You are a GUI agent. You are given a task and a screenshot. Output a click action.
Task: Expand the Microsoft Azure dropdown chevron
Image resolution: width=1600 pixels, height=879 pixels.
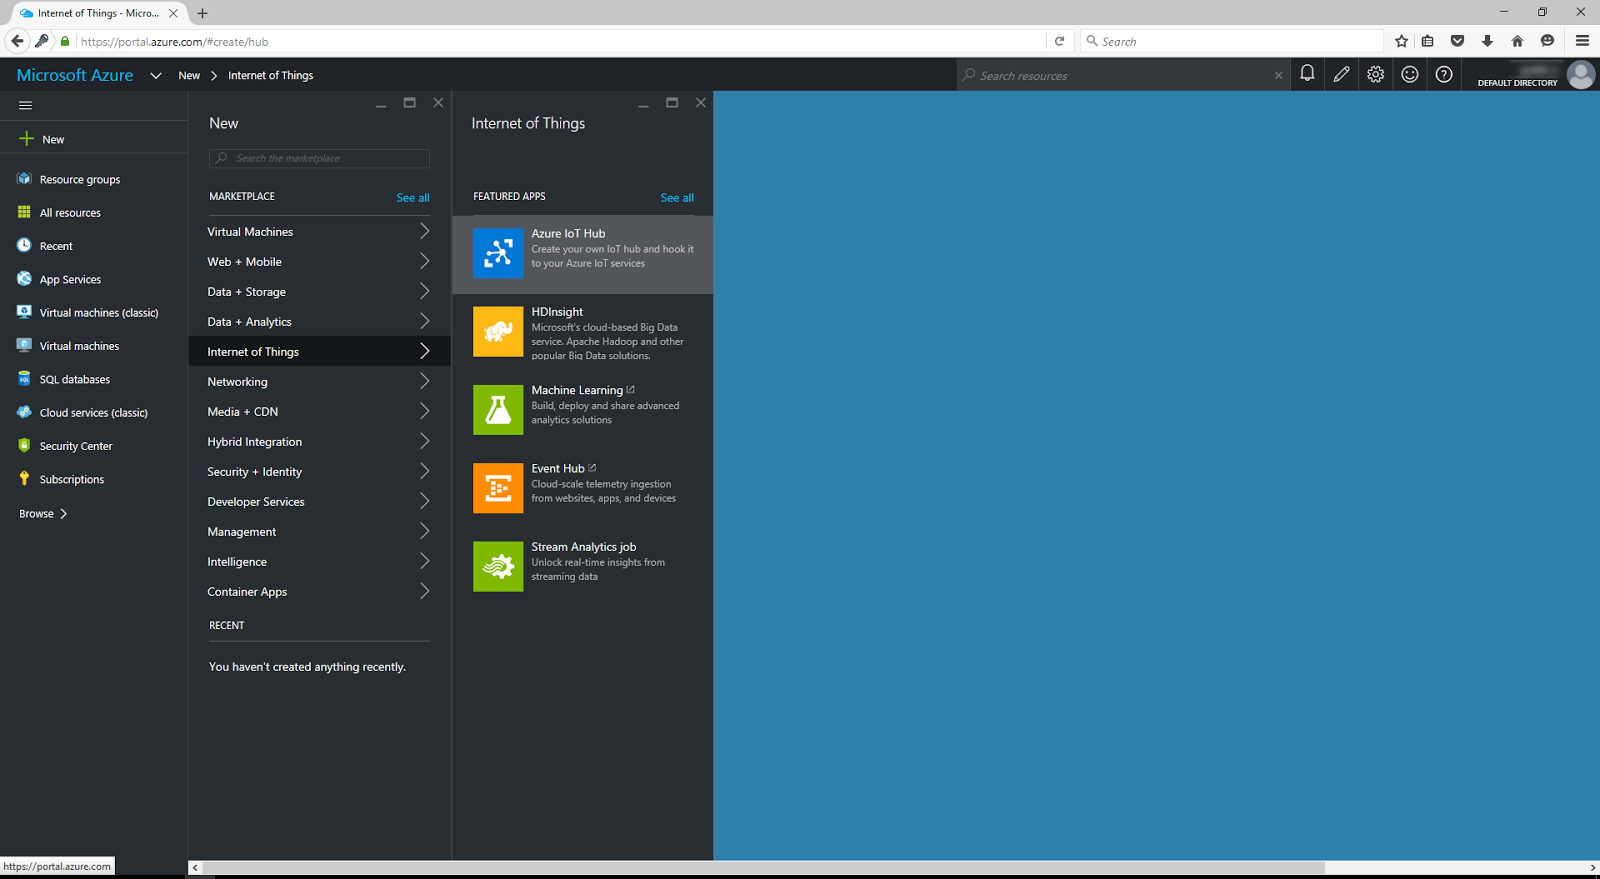[156, 75]
